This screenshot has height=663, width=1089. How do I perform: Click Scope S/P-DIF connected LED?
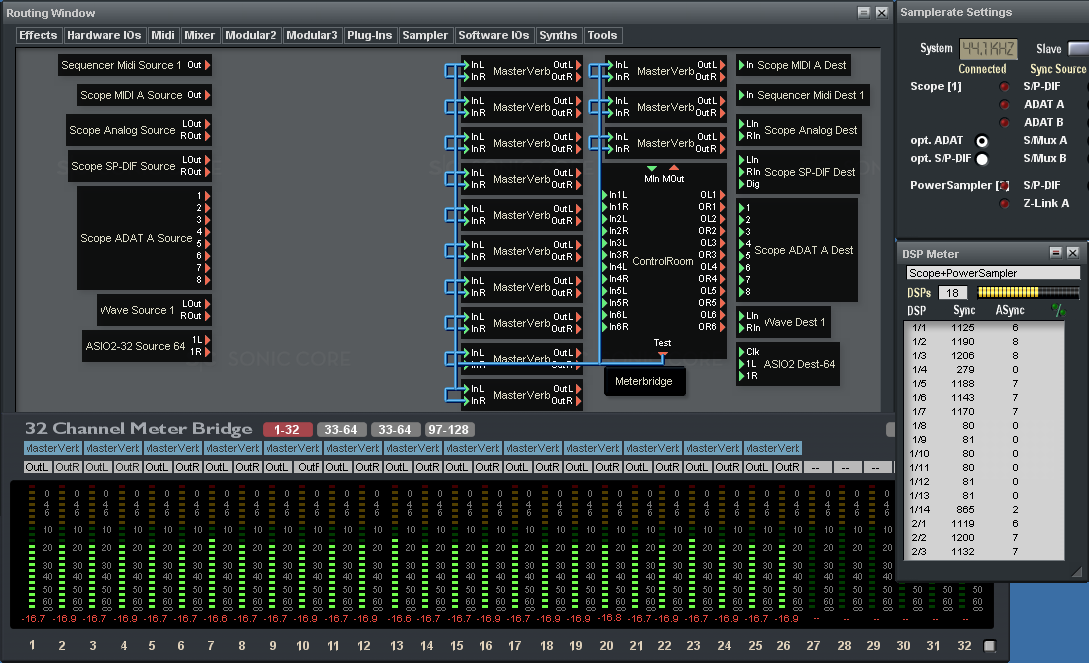tap(1004, 87)
